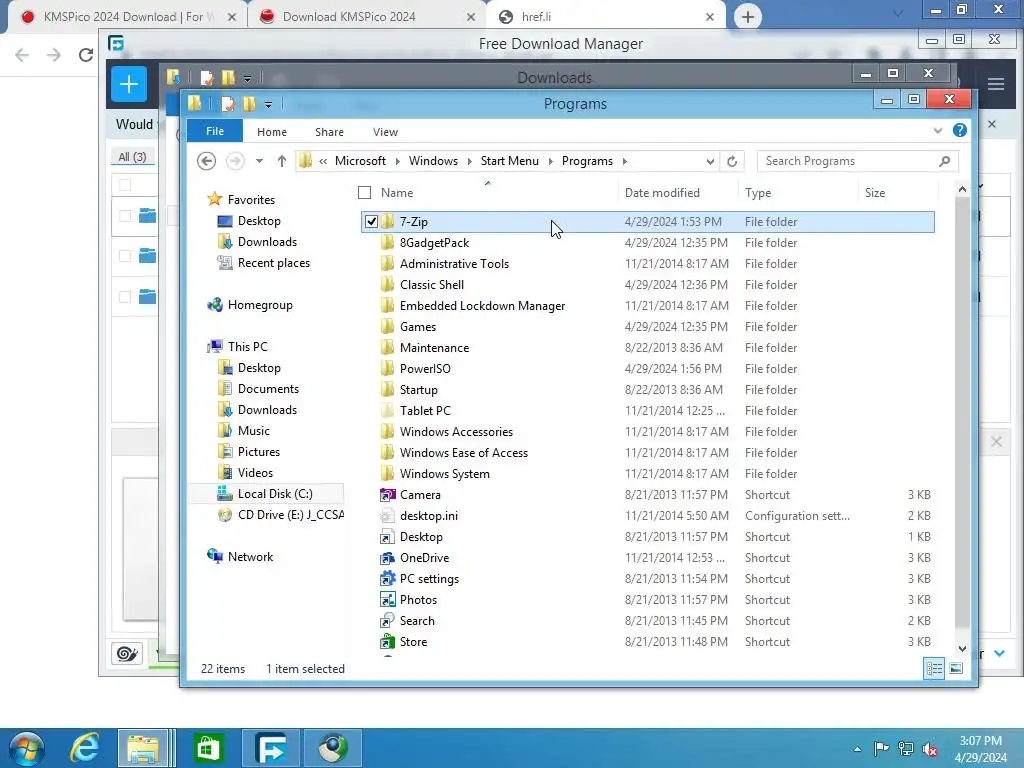The image size is (1024, 768).
Task: Reload the browser page
Action: pyautogui.click(x=86, y=55)
